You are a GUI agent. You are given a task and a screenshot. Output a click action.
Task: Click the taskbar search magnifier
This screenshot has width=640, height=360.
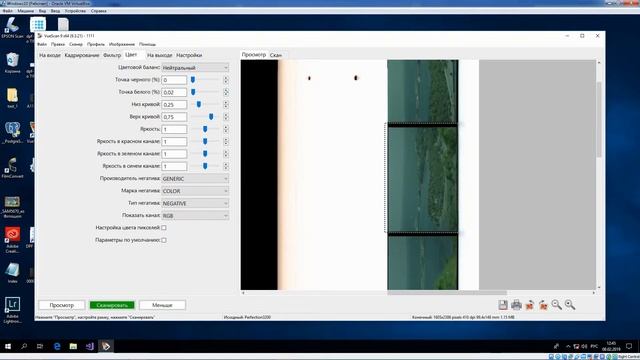point(24,346)
